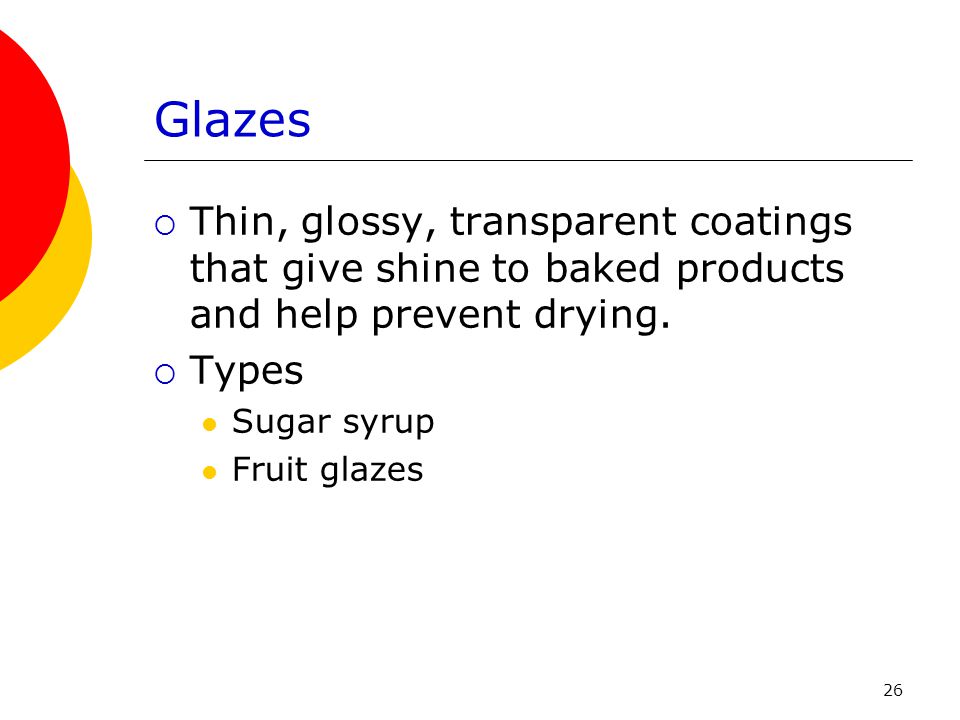Click the word "glossy"

[369, 223]
